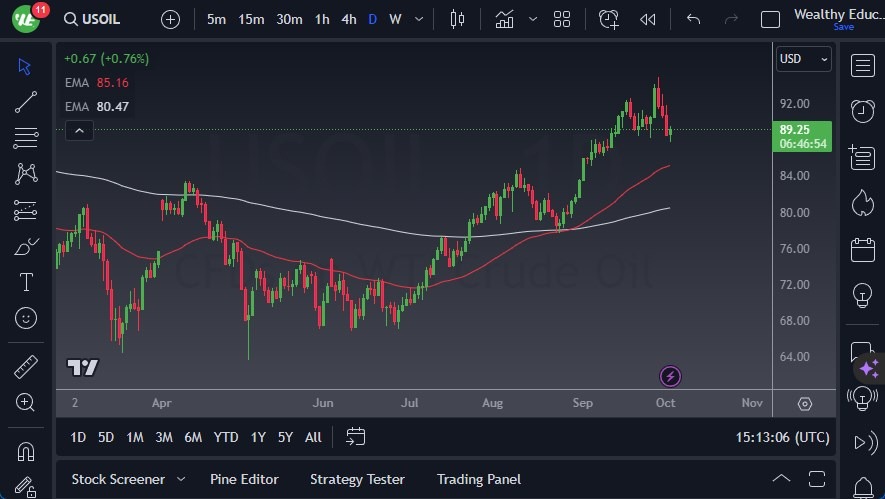Select the ruler measure tool
Image resolution: width=885 pixels, height=499 pixels.
26,367
